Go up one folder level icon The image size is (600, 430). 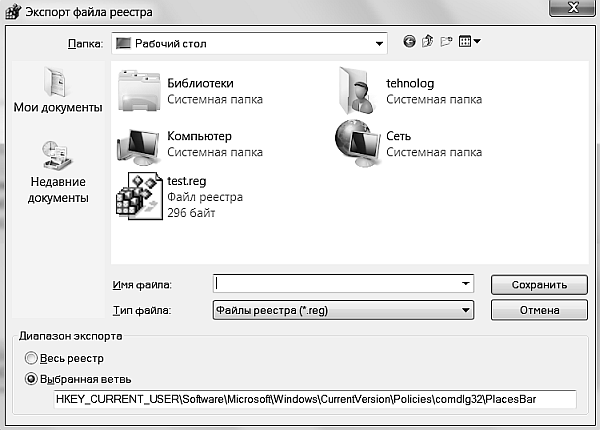pos(428,41)
